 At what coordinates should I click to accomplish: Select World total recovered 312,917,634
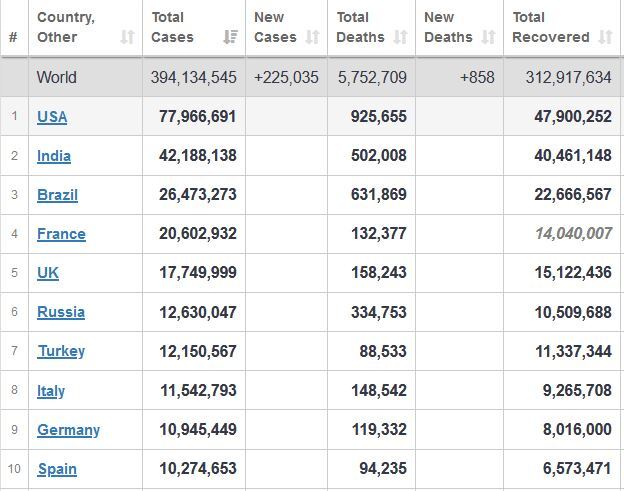[x=569, y=77]
